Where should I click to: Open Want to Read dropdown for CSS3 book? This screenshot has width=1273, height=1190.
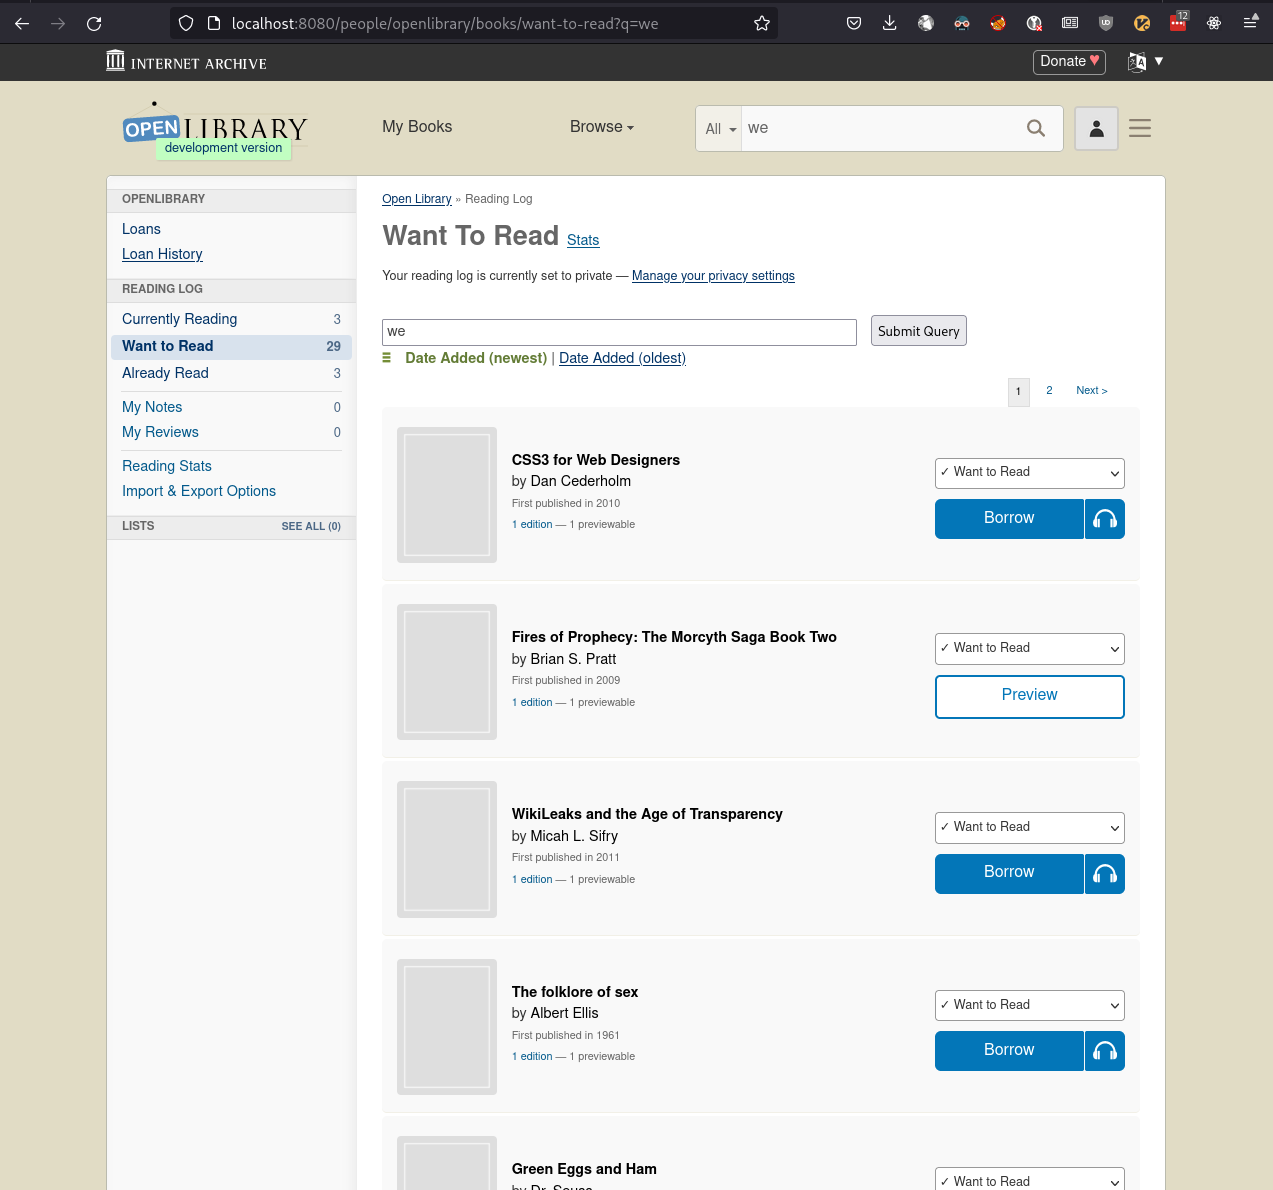[x=1030, y=473]
